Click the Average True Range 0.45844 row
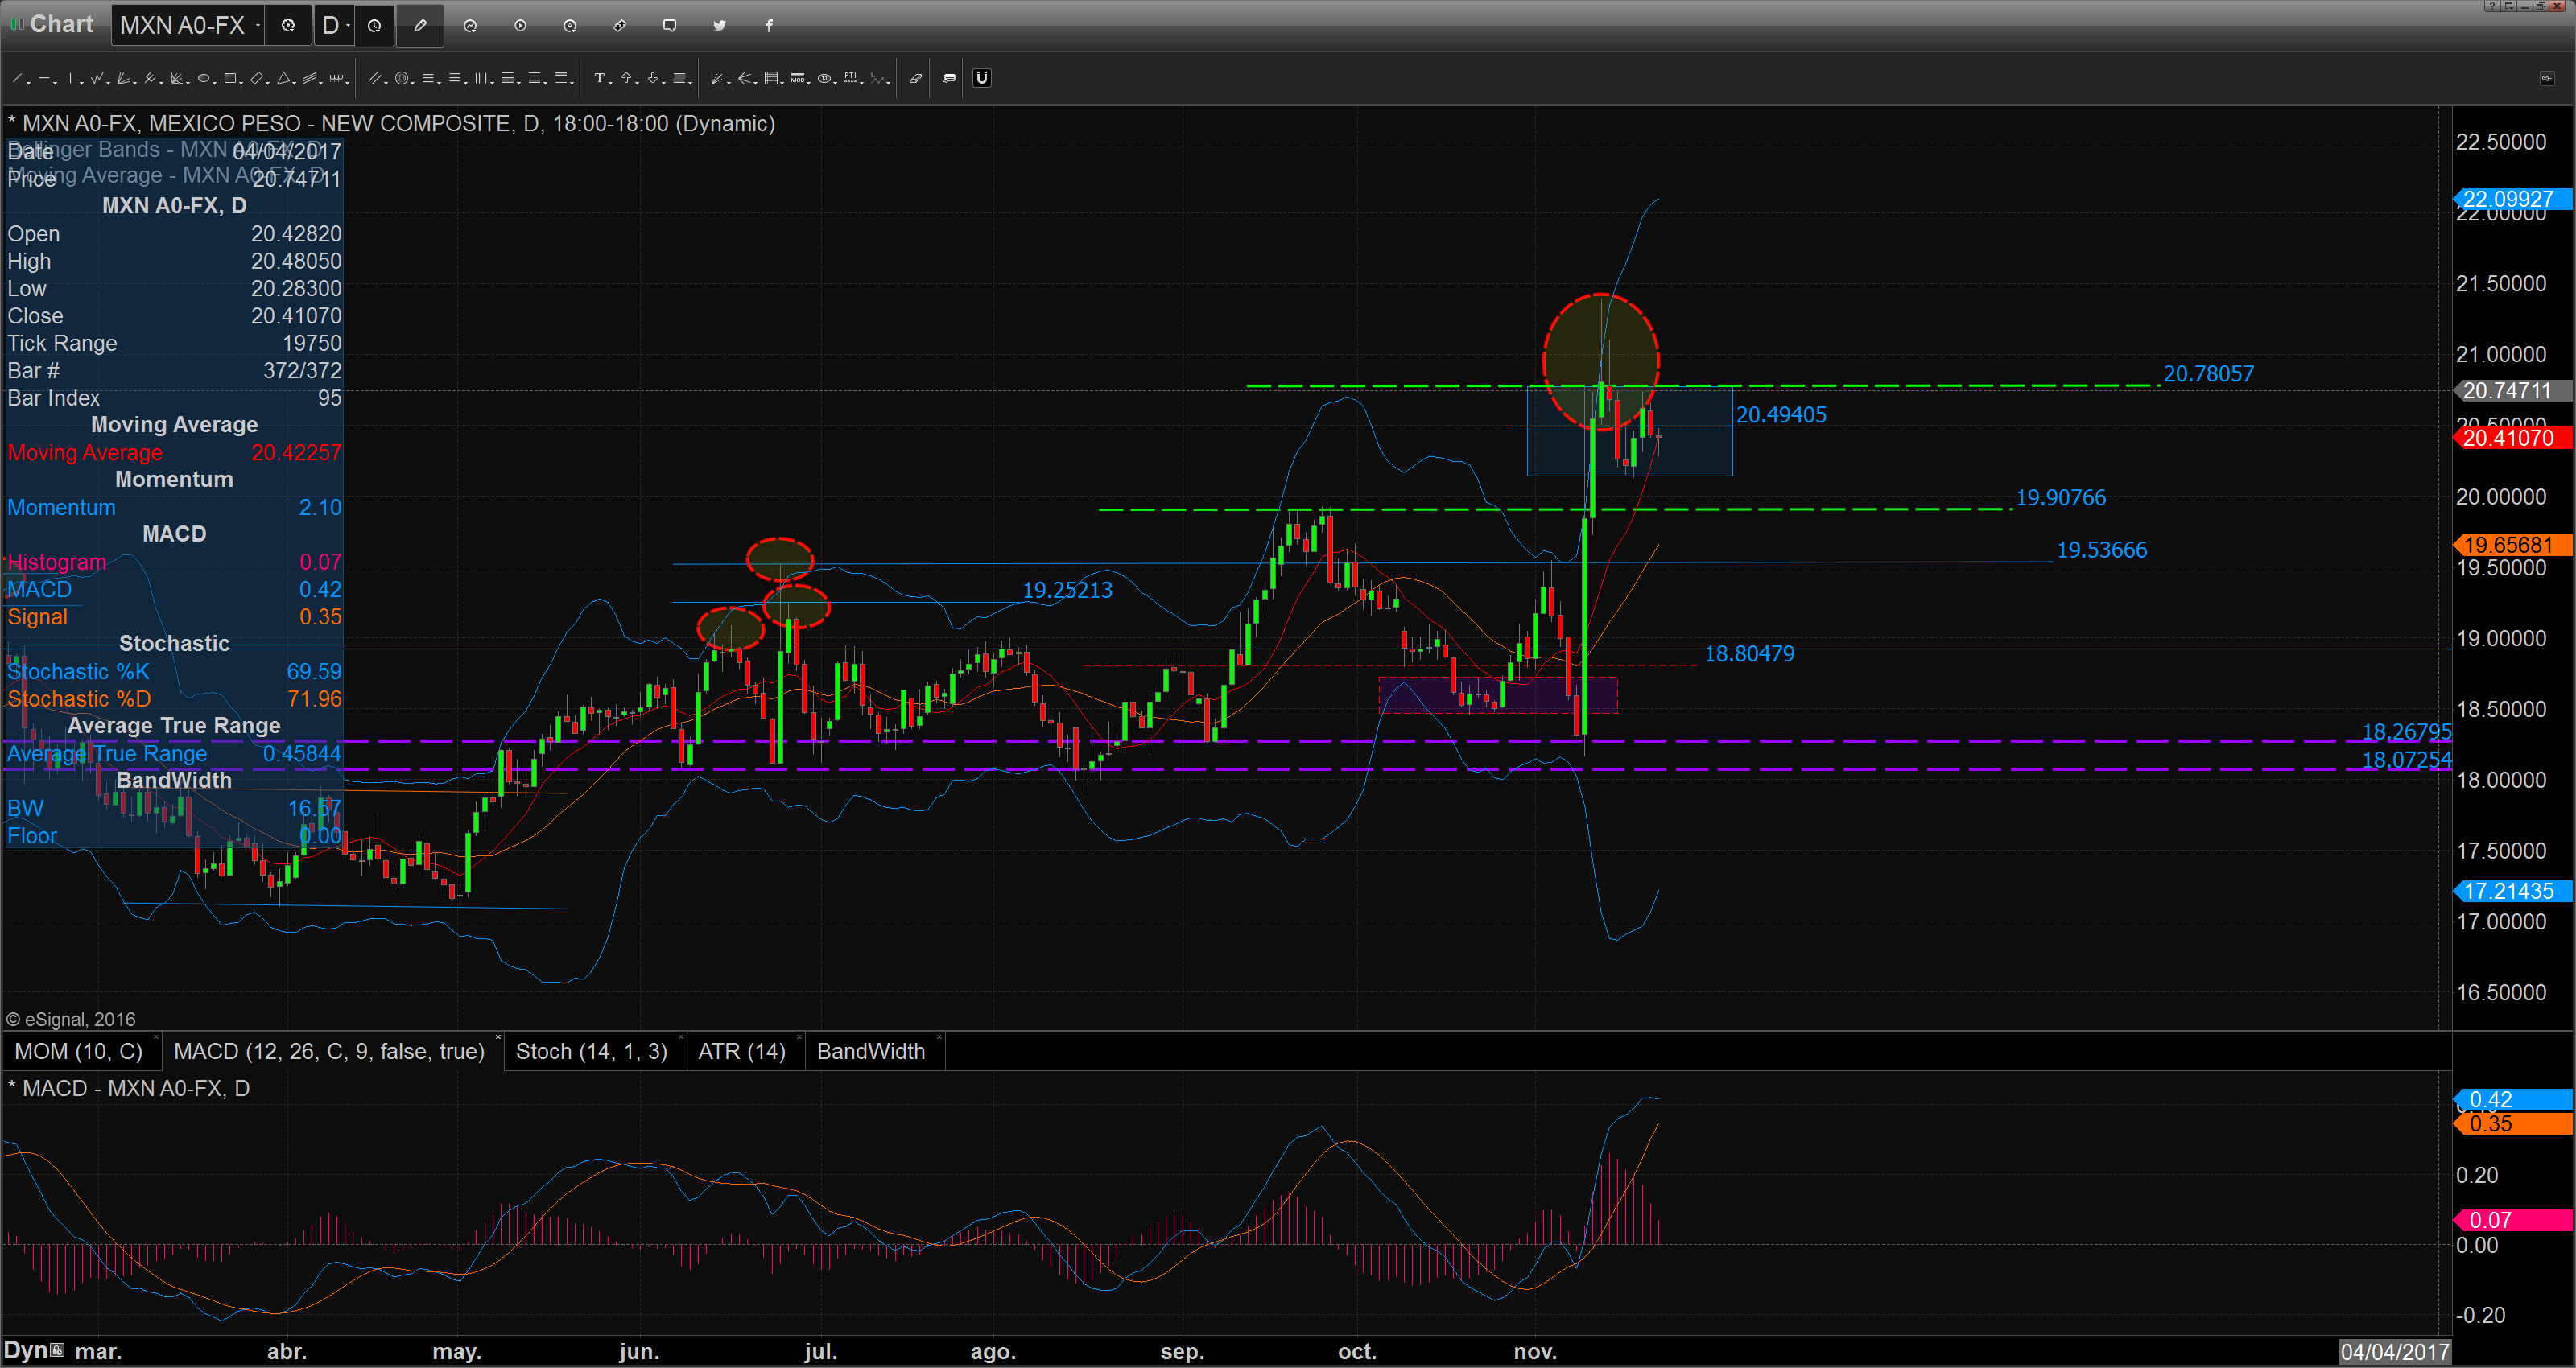Viewport: 2576px width, 1368px height. pos(174,754)
